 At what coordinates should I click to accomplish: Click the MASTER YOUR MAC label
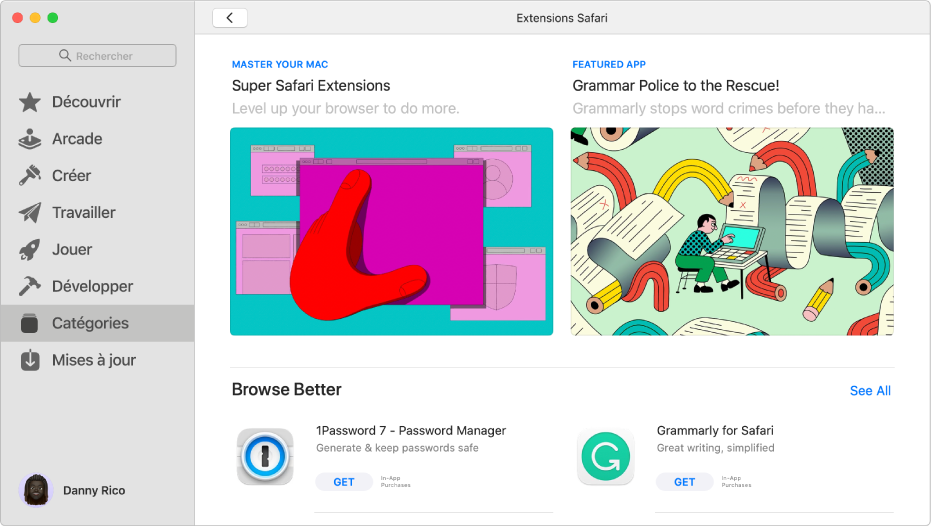tap(280, 64)
